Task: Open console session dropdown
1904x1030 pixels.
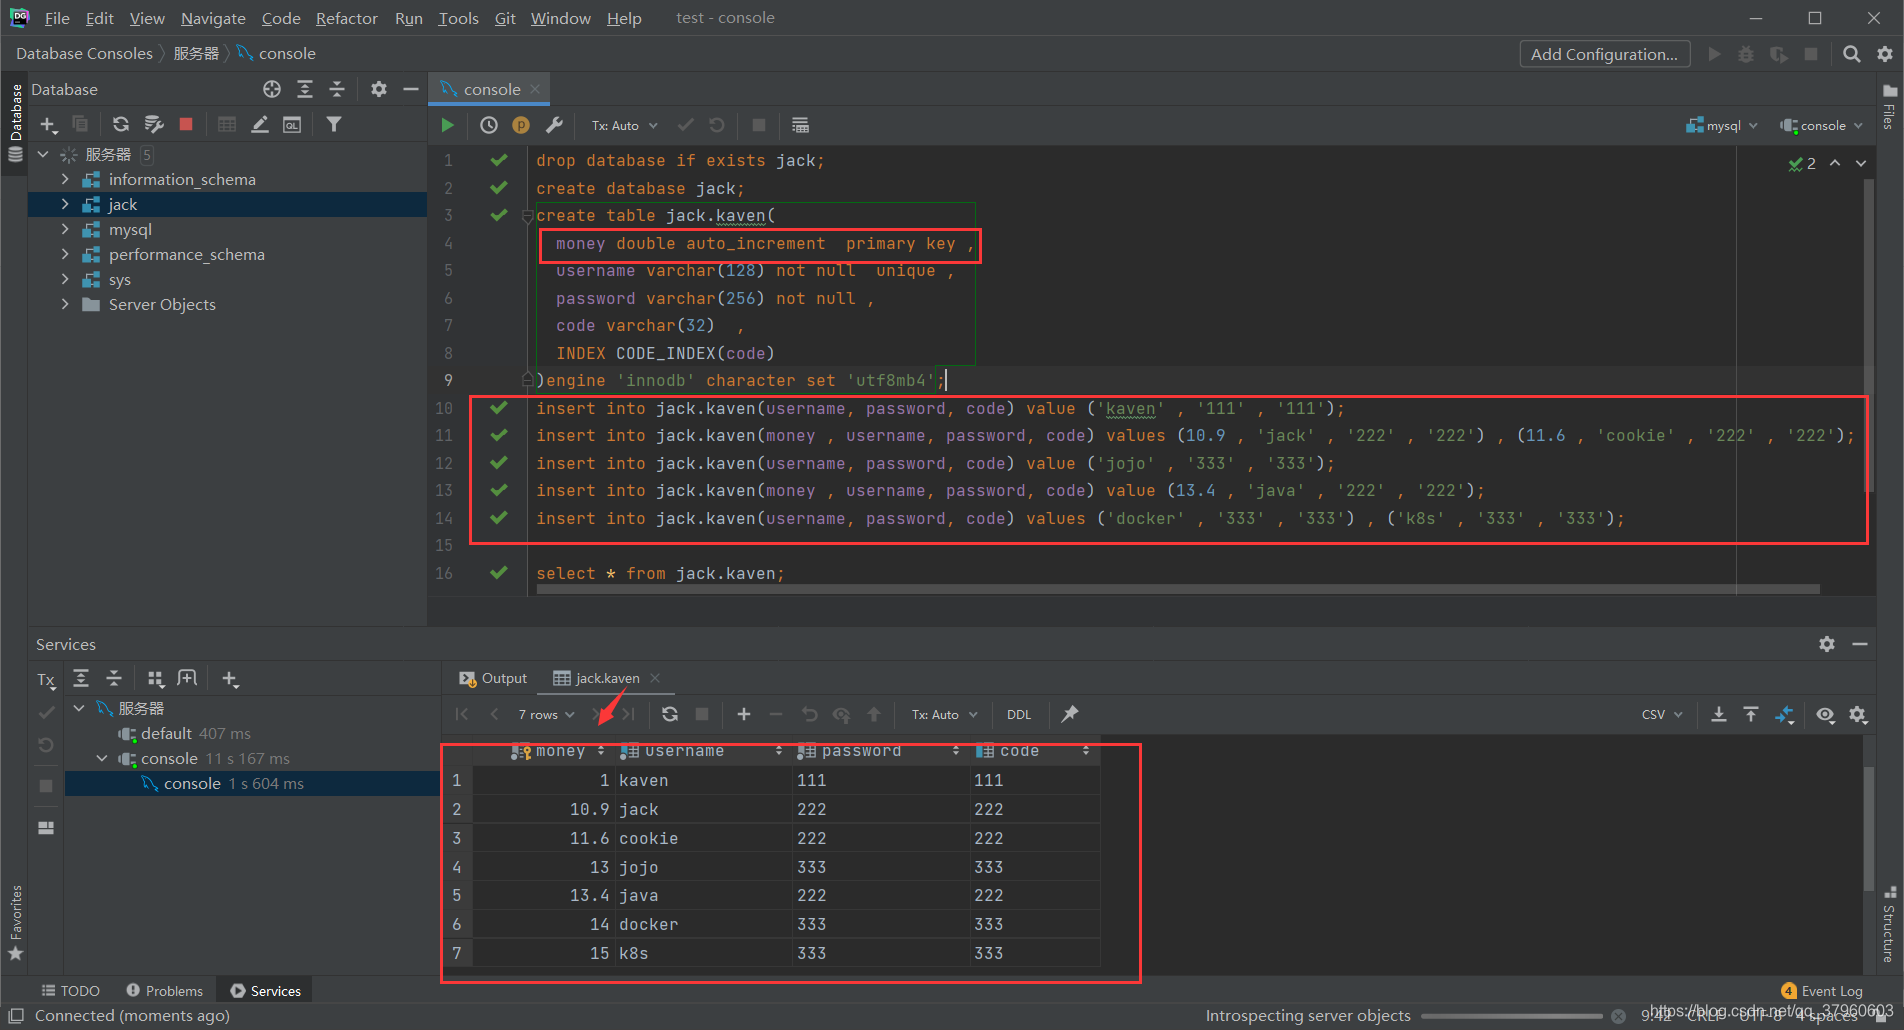Action: (x=1822, y=125)
